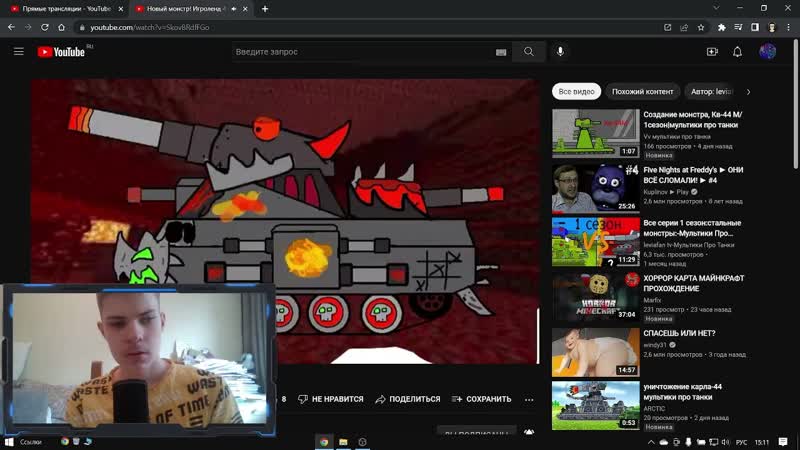Open Chrome three-dot menu

click(x=789, y=28)
